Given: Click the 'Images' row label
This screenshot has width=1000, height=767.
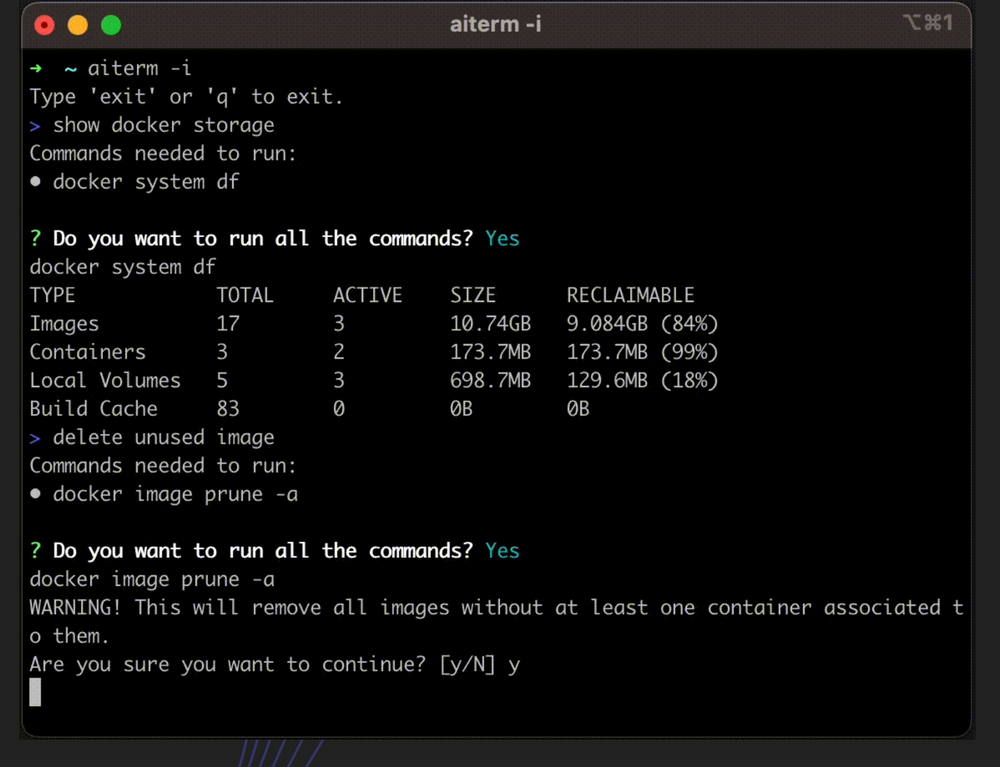Looking at the screenshot, I should pos(64,324).
